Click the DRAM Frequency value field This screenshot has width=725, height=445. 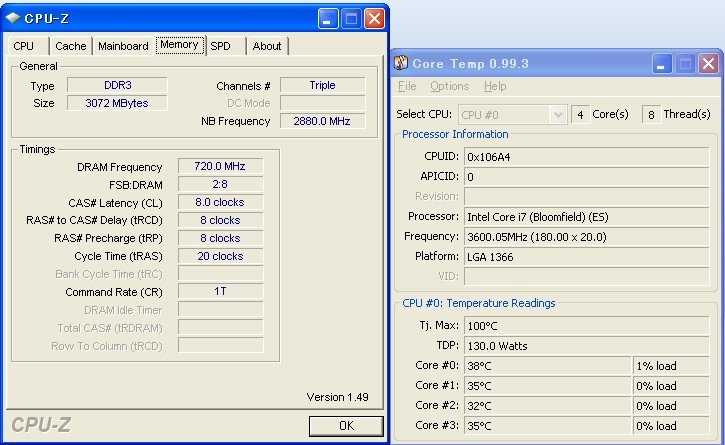pyautogui.click(x=220, y=166)
